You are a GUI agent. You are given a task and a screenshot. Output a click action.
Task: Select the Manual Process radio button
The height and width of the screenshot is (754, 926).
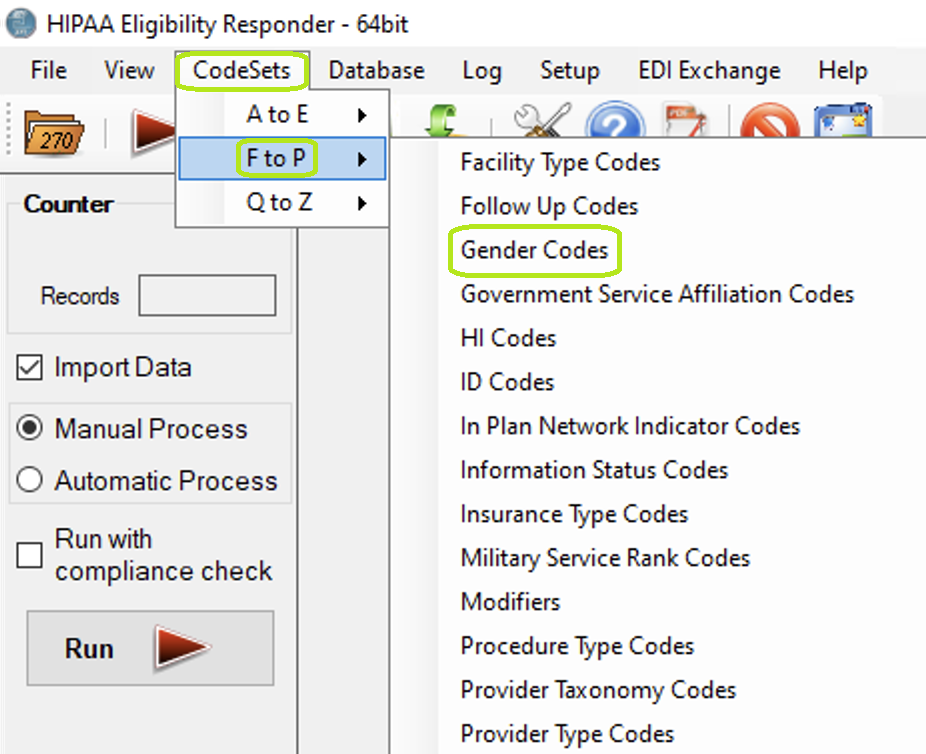pos(29,427)
